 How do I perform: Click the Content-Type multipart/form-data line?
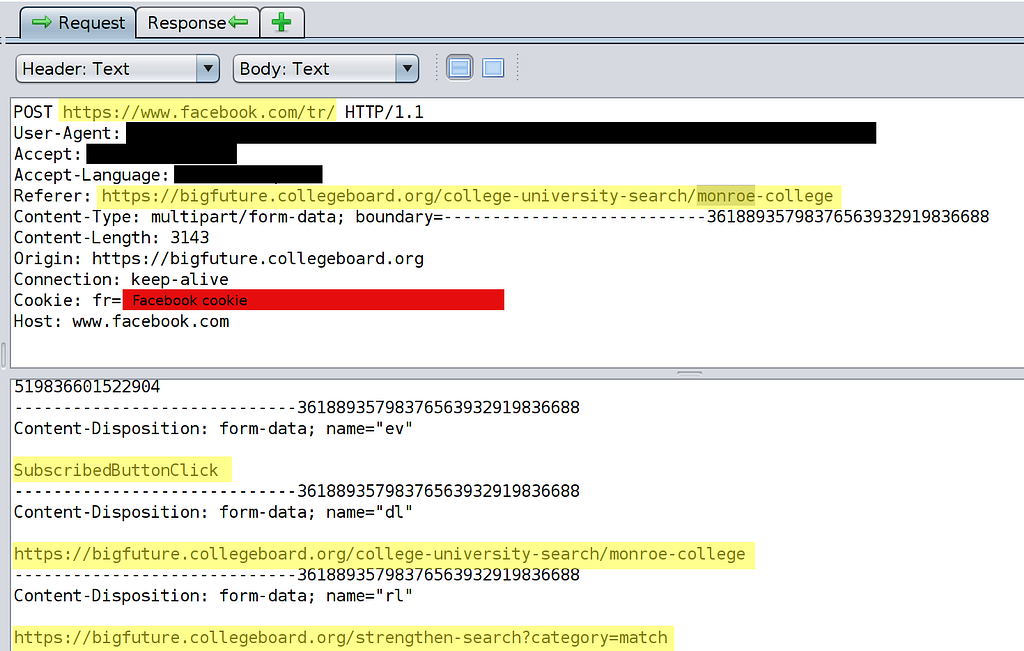coord(502,217)
